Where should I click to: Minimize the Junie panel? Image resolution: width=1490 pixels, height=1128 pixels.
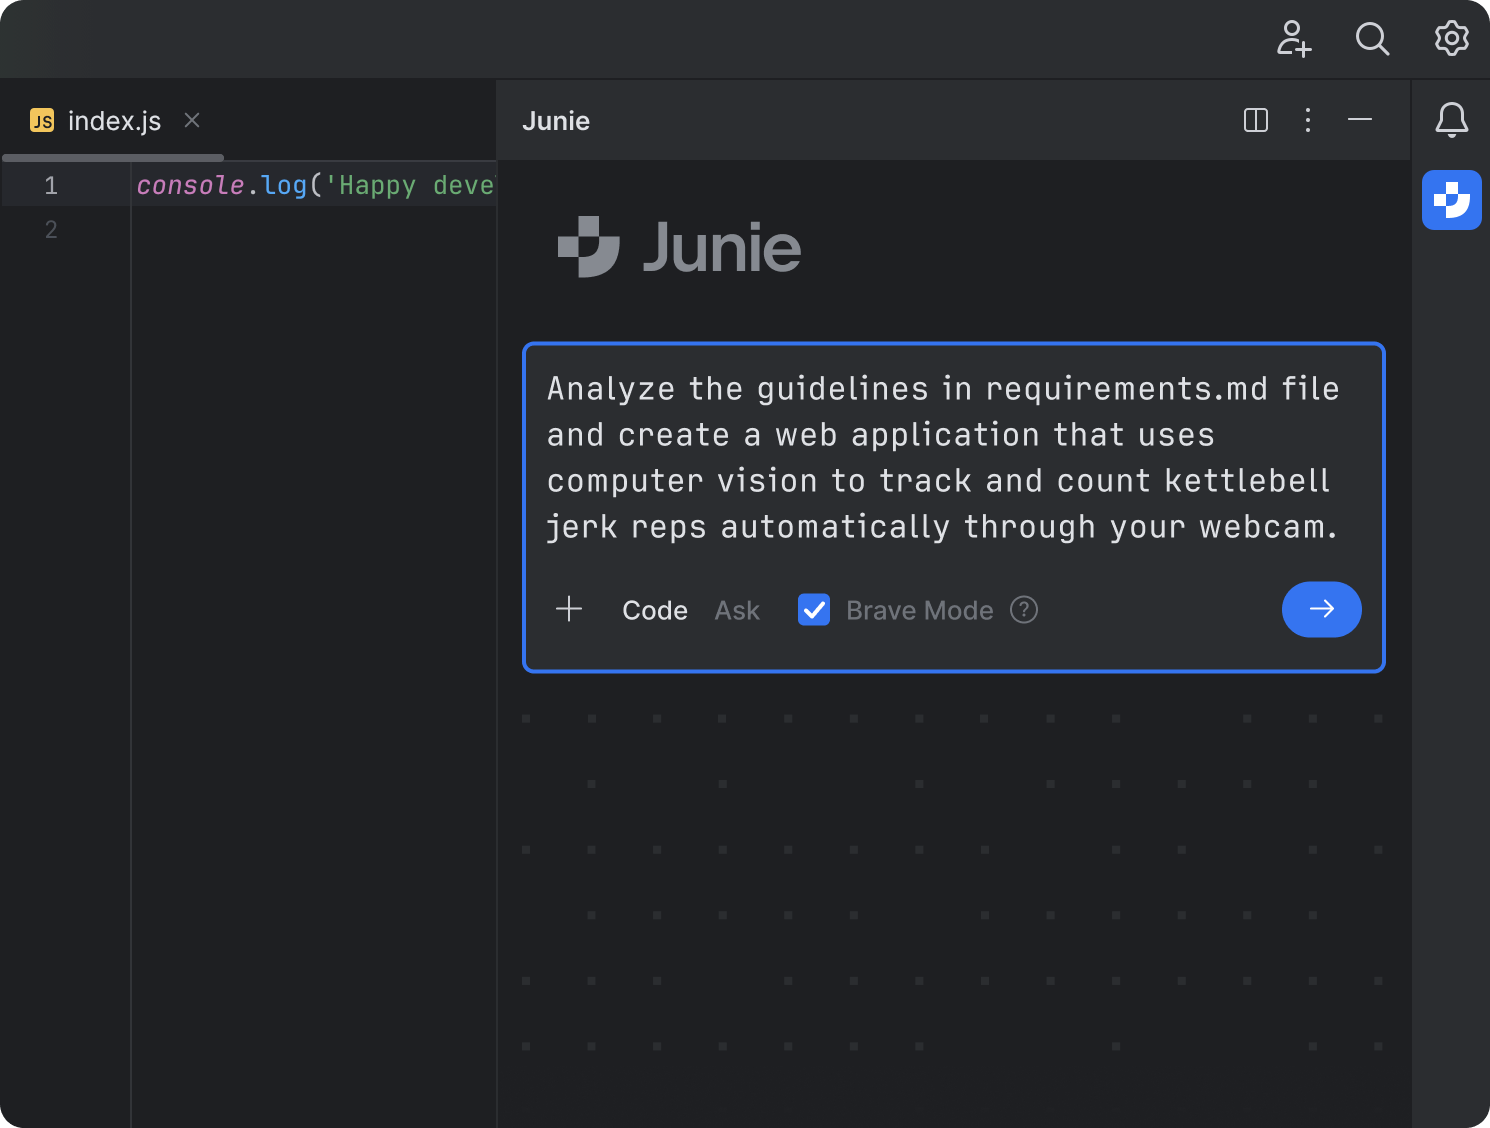1359,120
